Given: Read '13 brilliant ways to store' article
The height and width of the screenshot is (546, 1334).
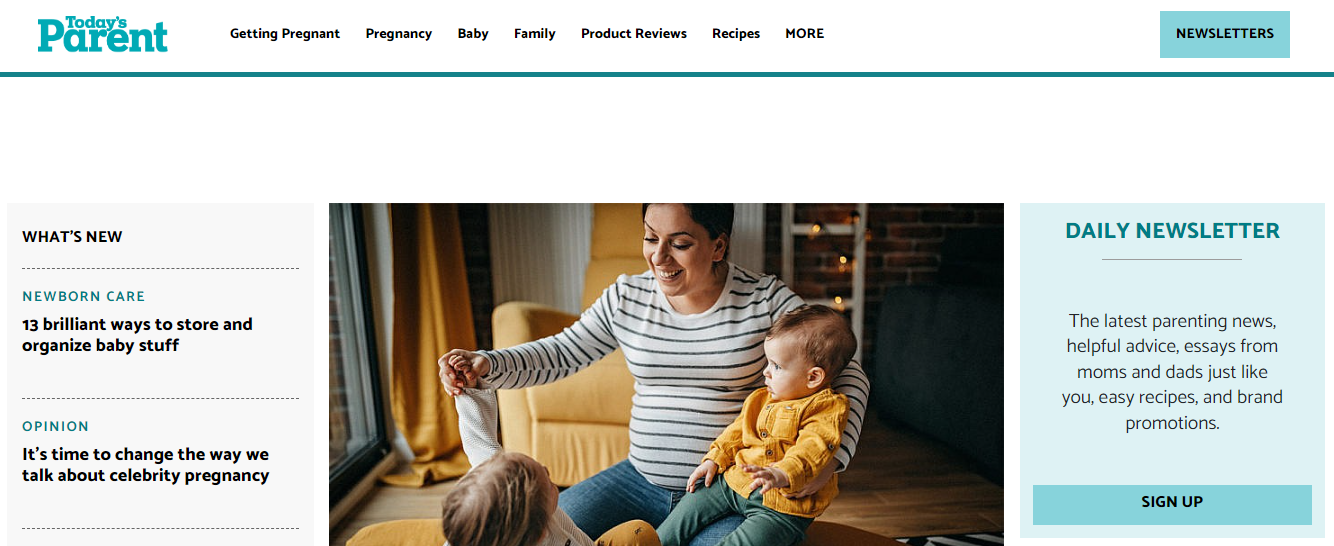Looking at the screenshot, I should tap(137, 335).
